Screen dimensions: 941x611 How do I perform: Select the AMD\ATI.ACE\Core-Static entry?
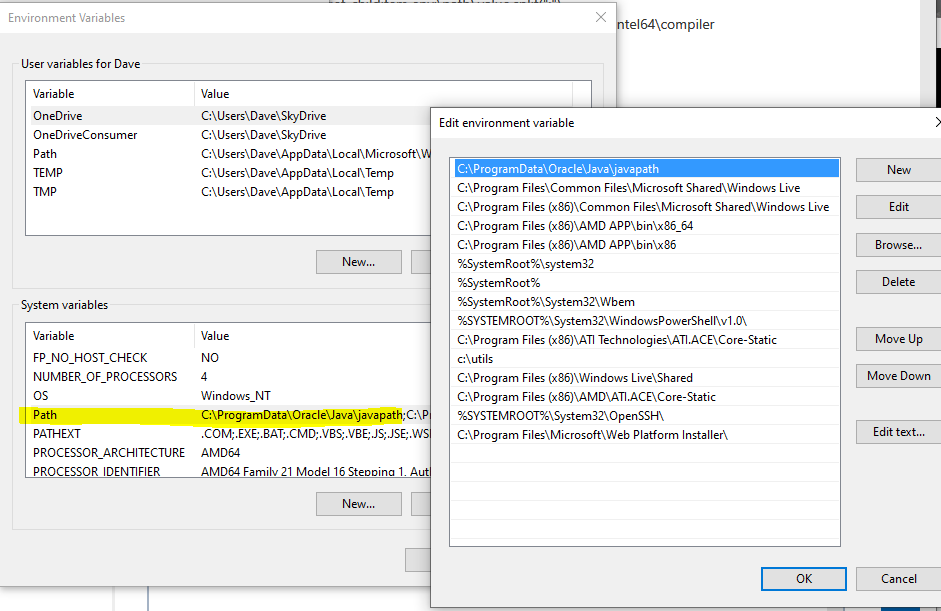click(x=645, y=397)
